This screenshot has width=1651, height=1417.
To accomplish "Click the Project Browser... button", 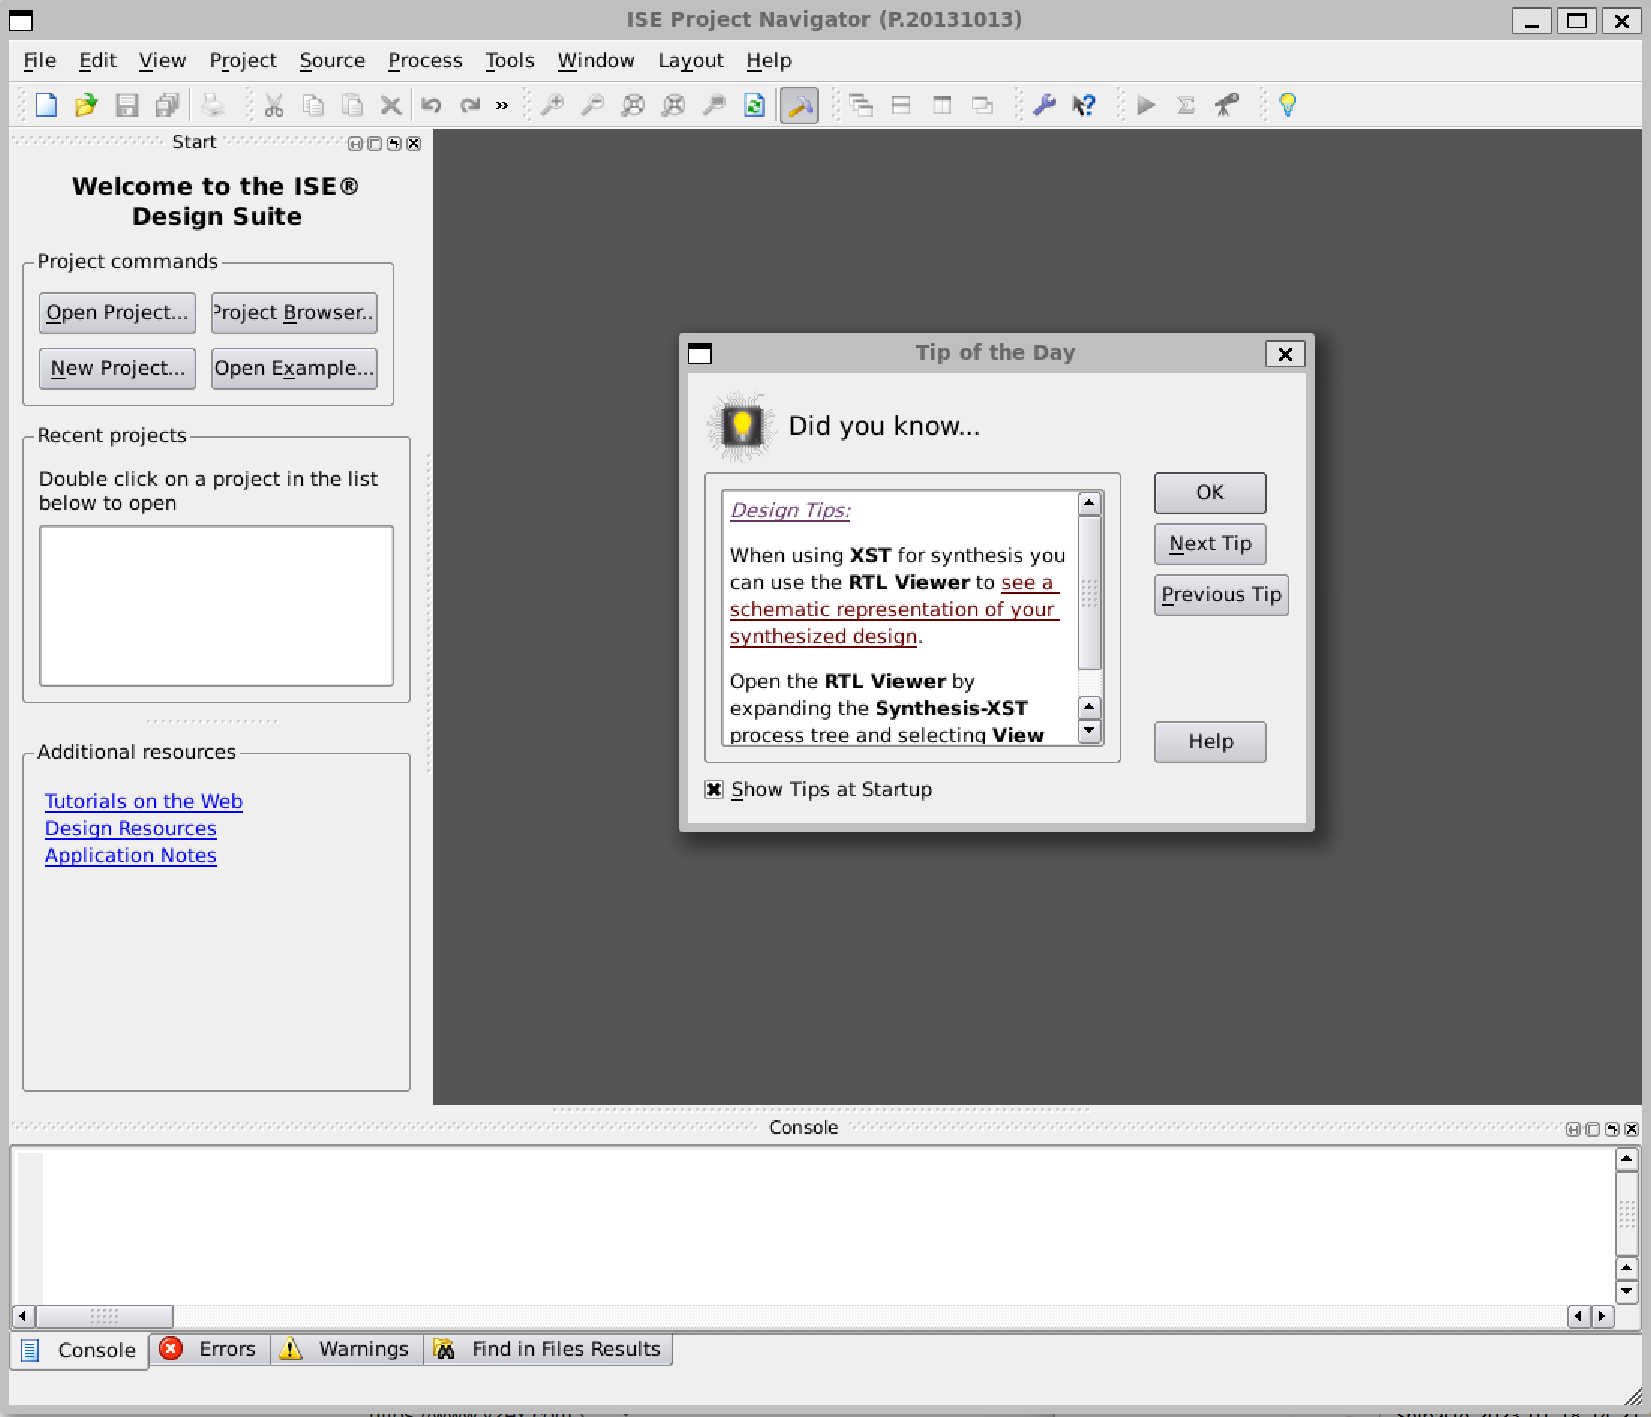I will 294,312.
